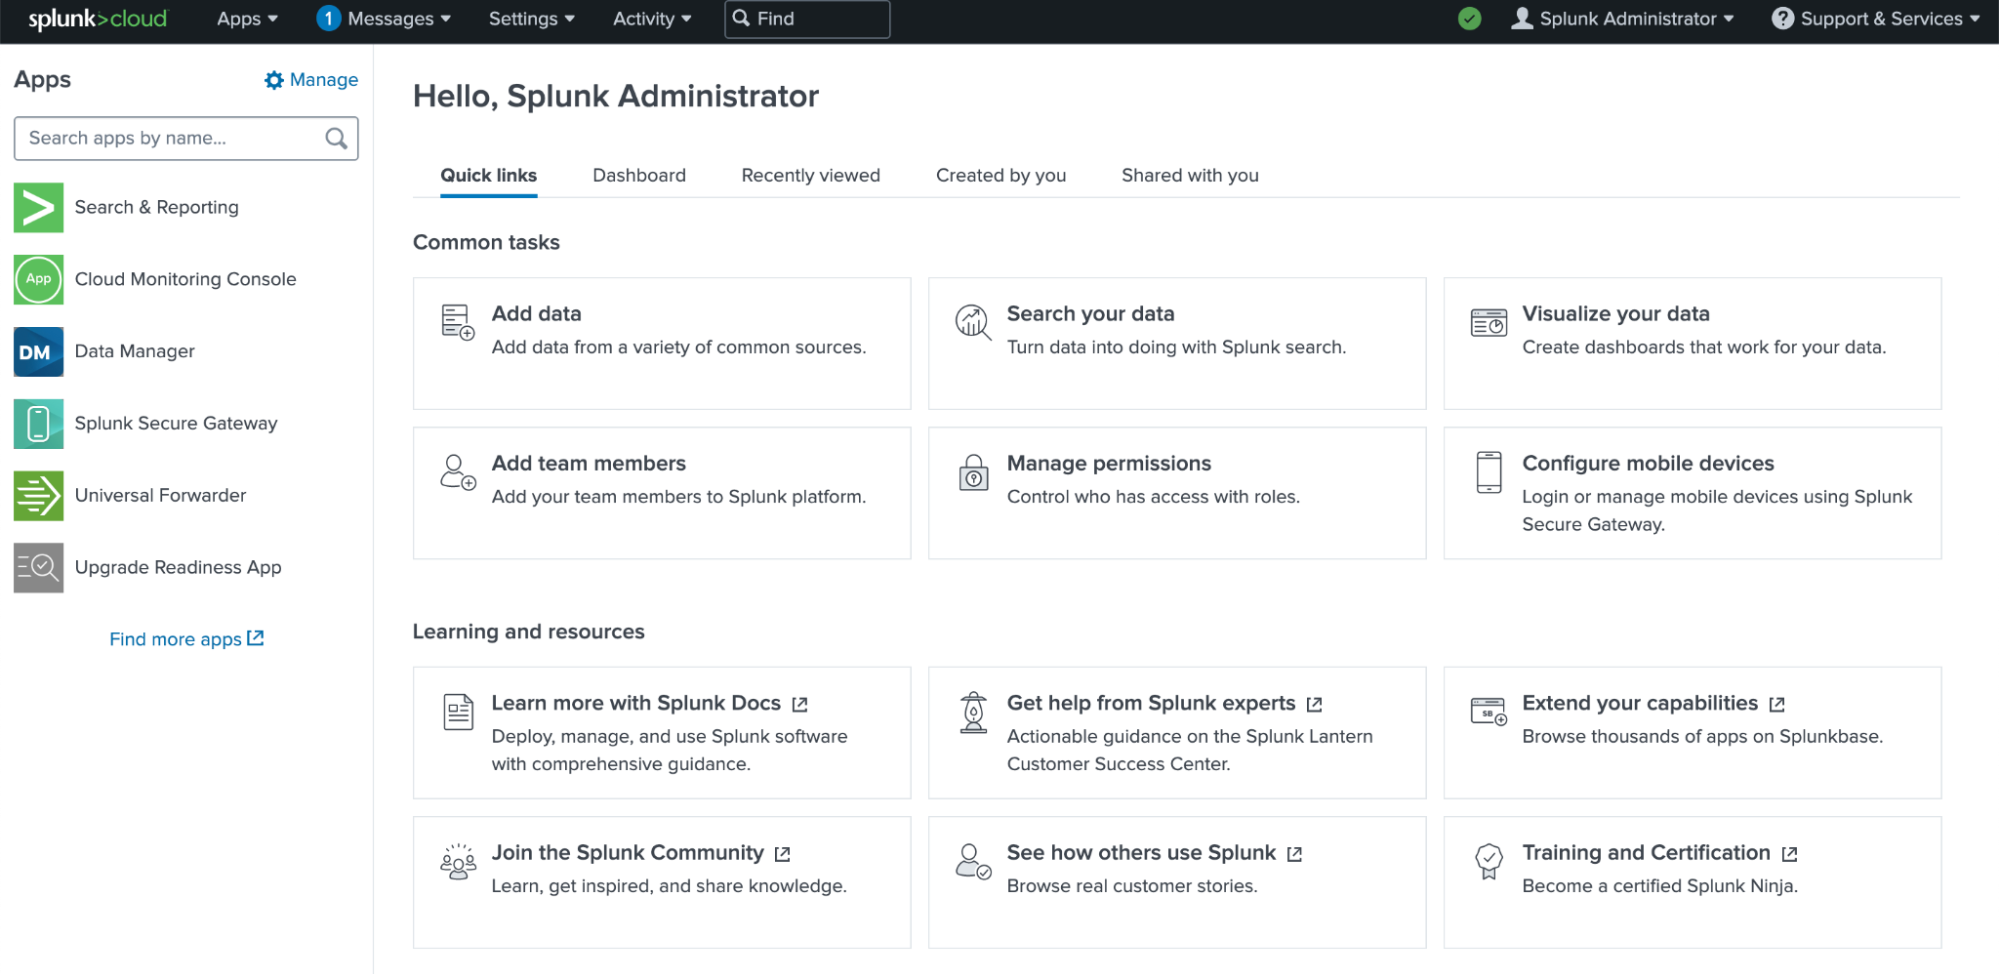
Task: Click the Find search box in top bar
Action: click(x=807, y=19)
